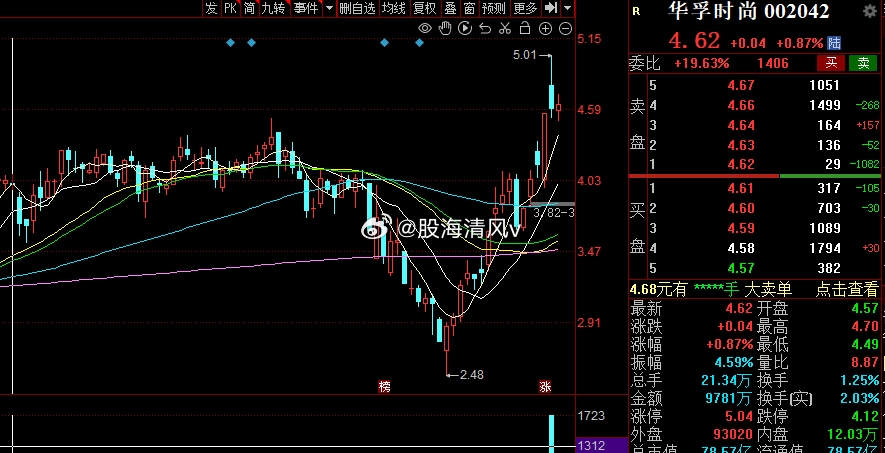Click 删自选 to remove from watchlist
Image resolution: width=885 pixels, height=453 pixels.
tap(357, 8)
